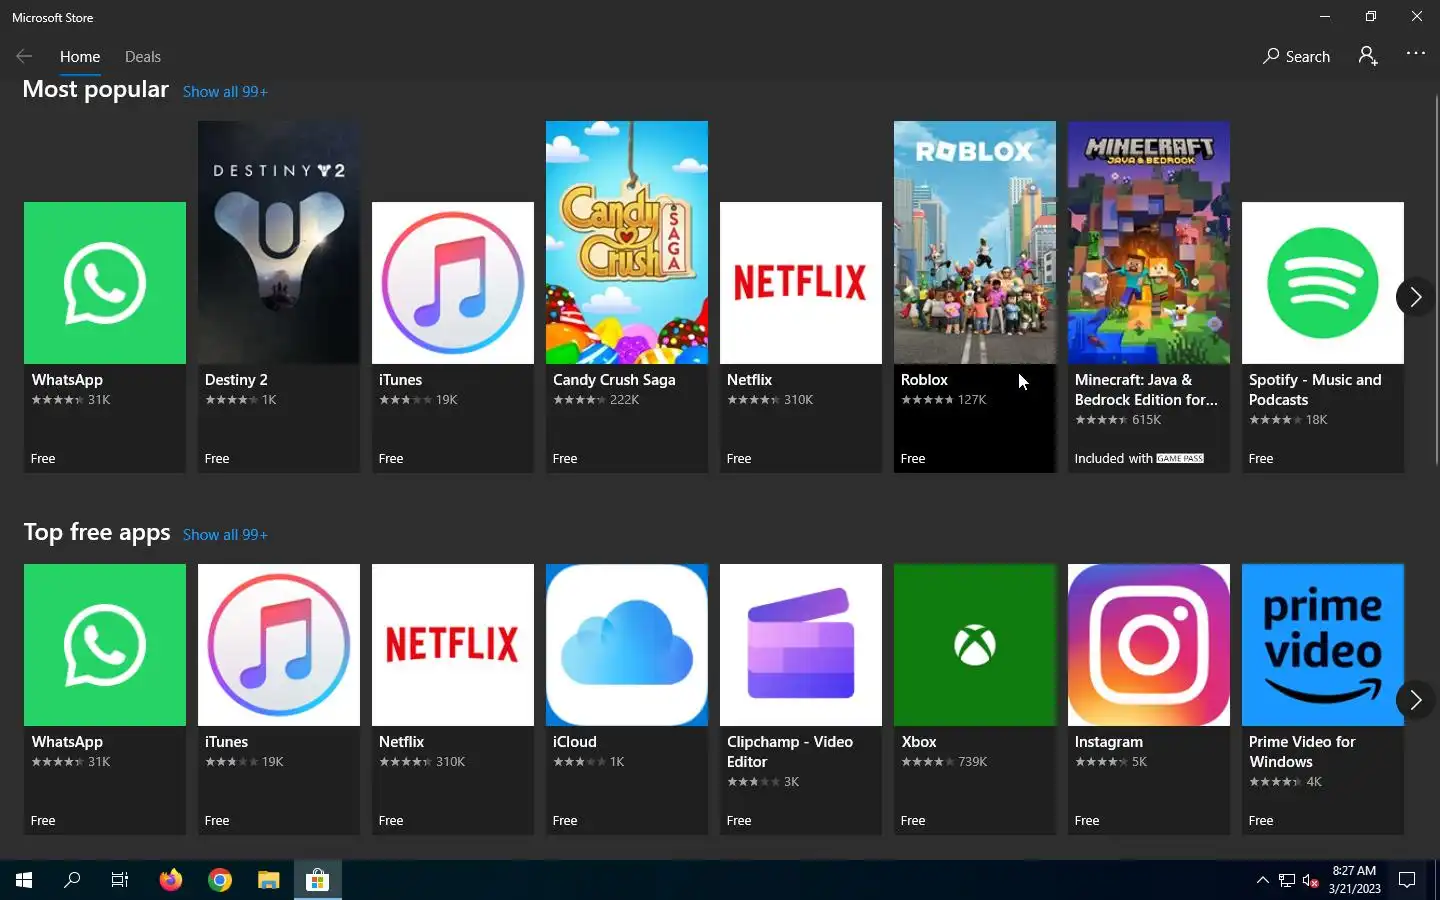Launch Firefox from the taskbar
Viewport: 1440px width, 900px height.
[x=171, y=880]
